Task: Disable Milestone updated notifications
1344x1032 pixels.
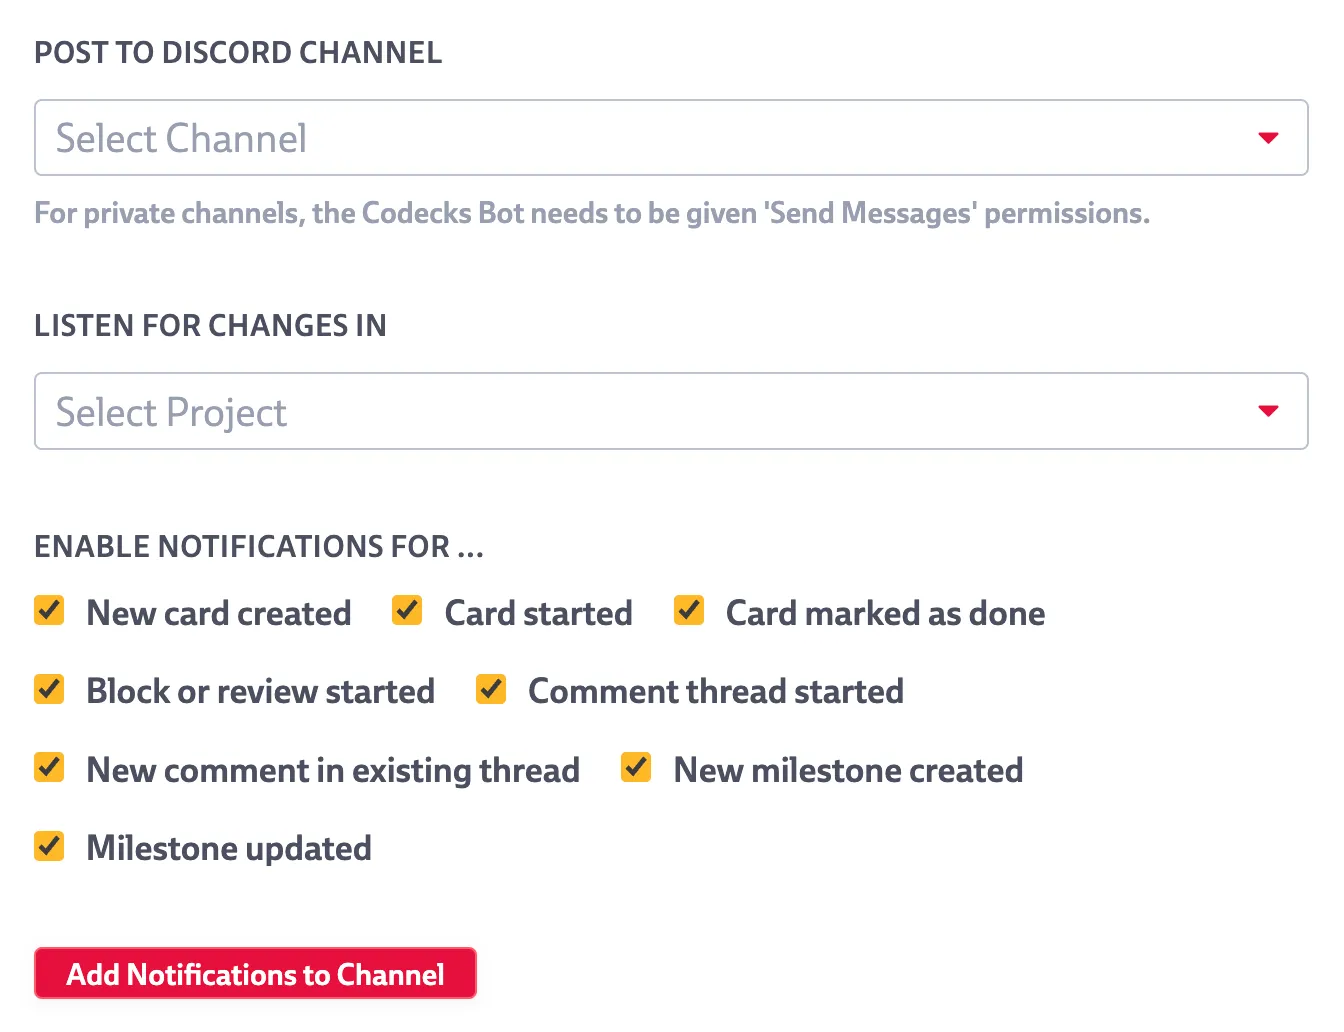Action: pos(49,847)
